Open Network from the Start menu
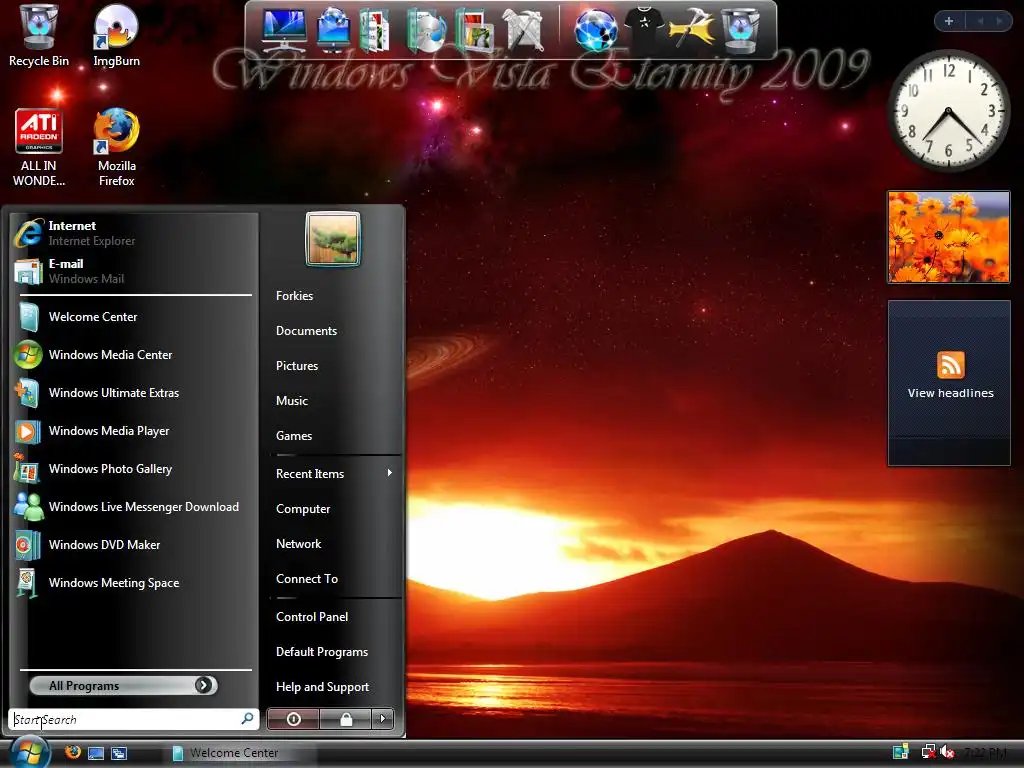The image size is (1024, 768). (x=298, y=543)
